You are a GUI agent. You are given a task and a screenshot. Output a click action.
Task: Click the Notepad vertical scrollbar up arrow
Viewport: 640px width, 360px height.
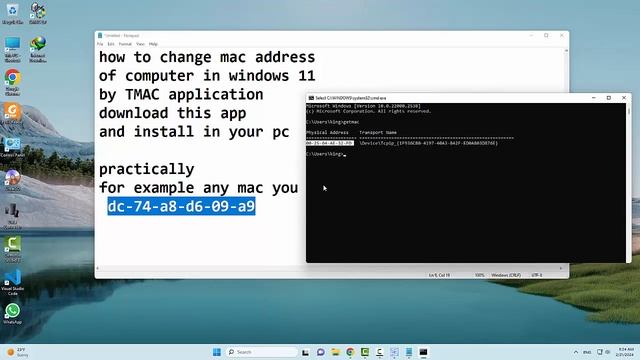point(566,51)
